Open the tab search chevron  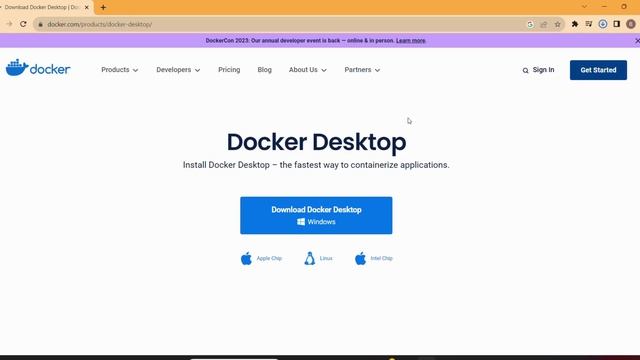584,7
